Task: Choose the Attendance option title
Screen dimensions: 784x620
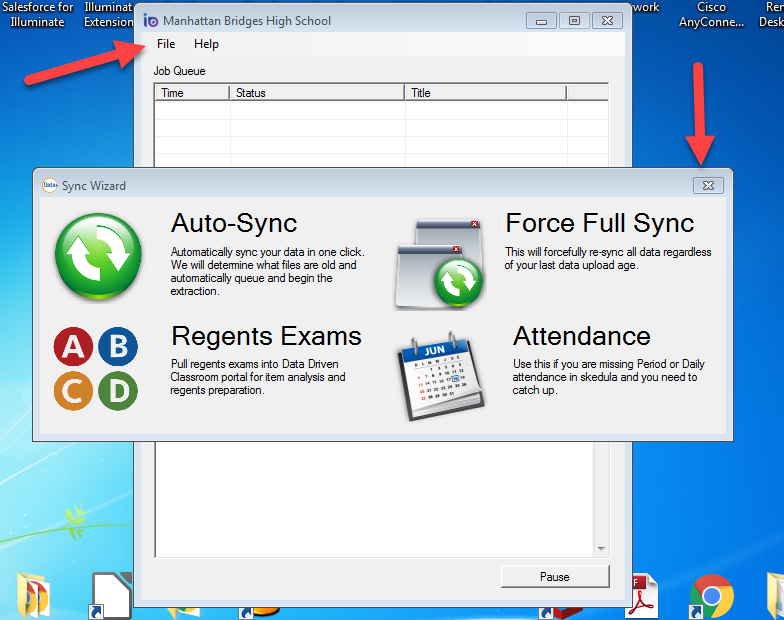Action: (x=582, y=336)
